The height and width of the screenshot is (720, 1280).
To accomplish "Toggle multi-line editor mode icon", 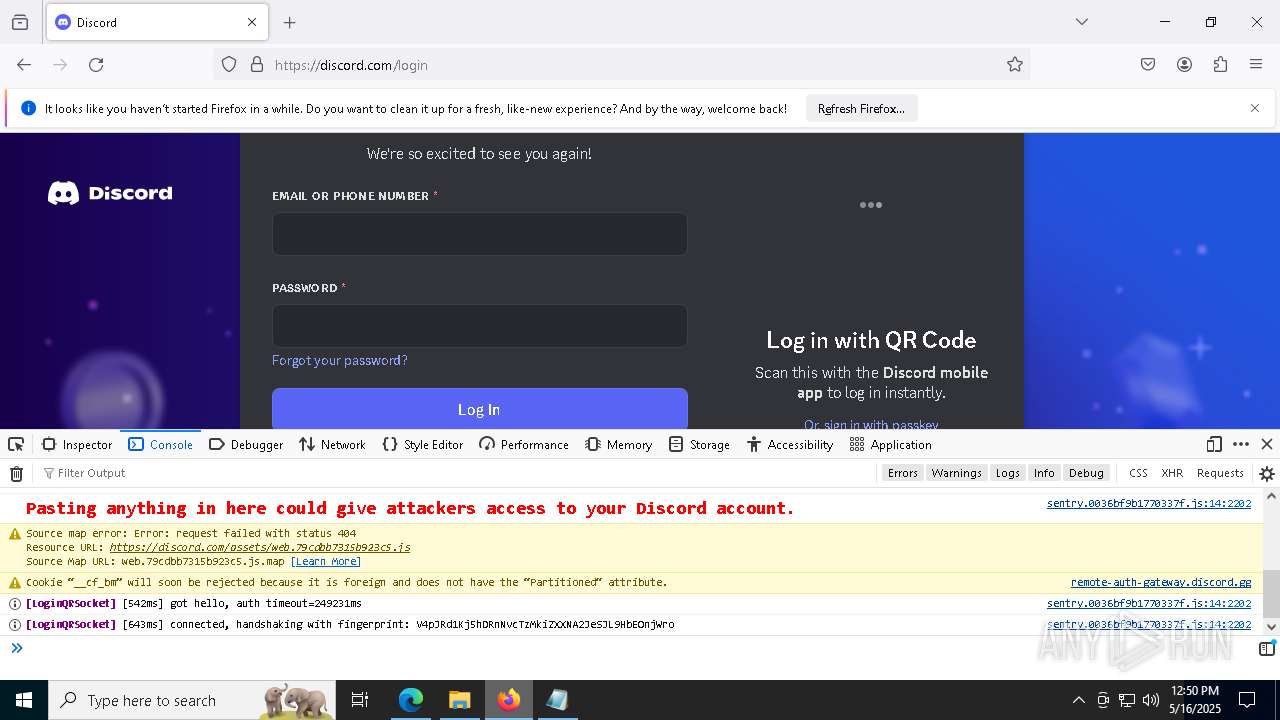I will [1267, 648].
